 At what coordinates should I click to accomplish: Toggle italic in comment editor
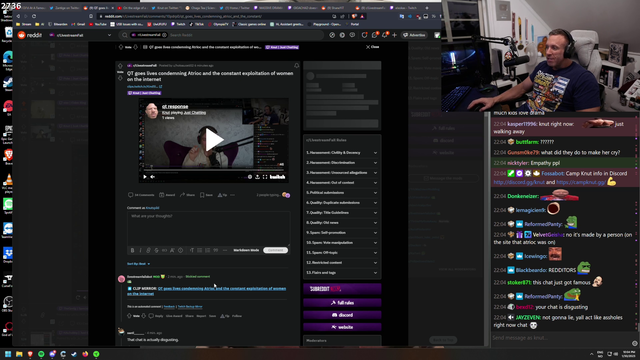pos(140,250)
